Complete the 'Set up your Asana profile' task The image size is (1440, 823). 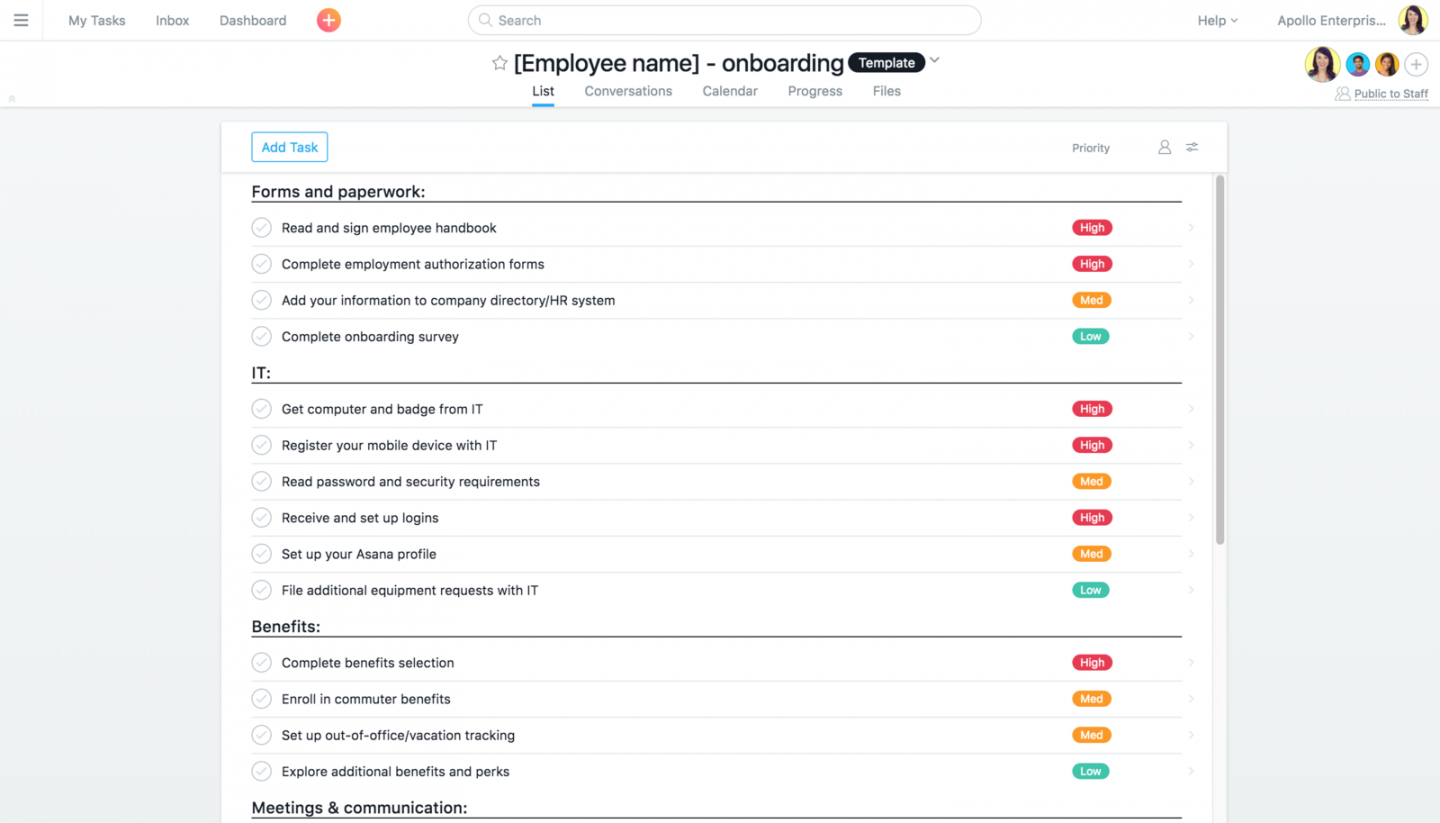261,554
